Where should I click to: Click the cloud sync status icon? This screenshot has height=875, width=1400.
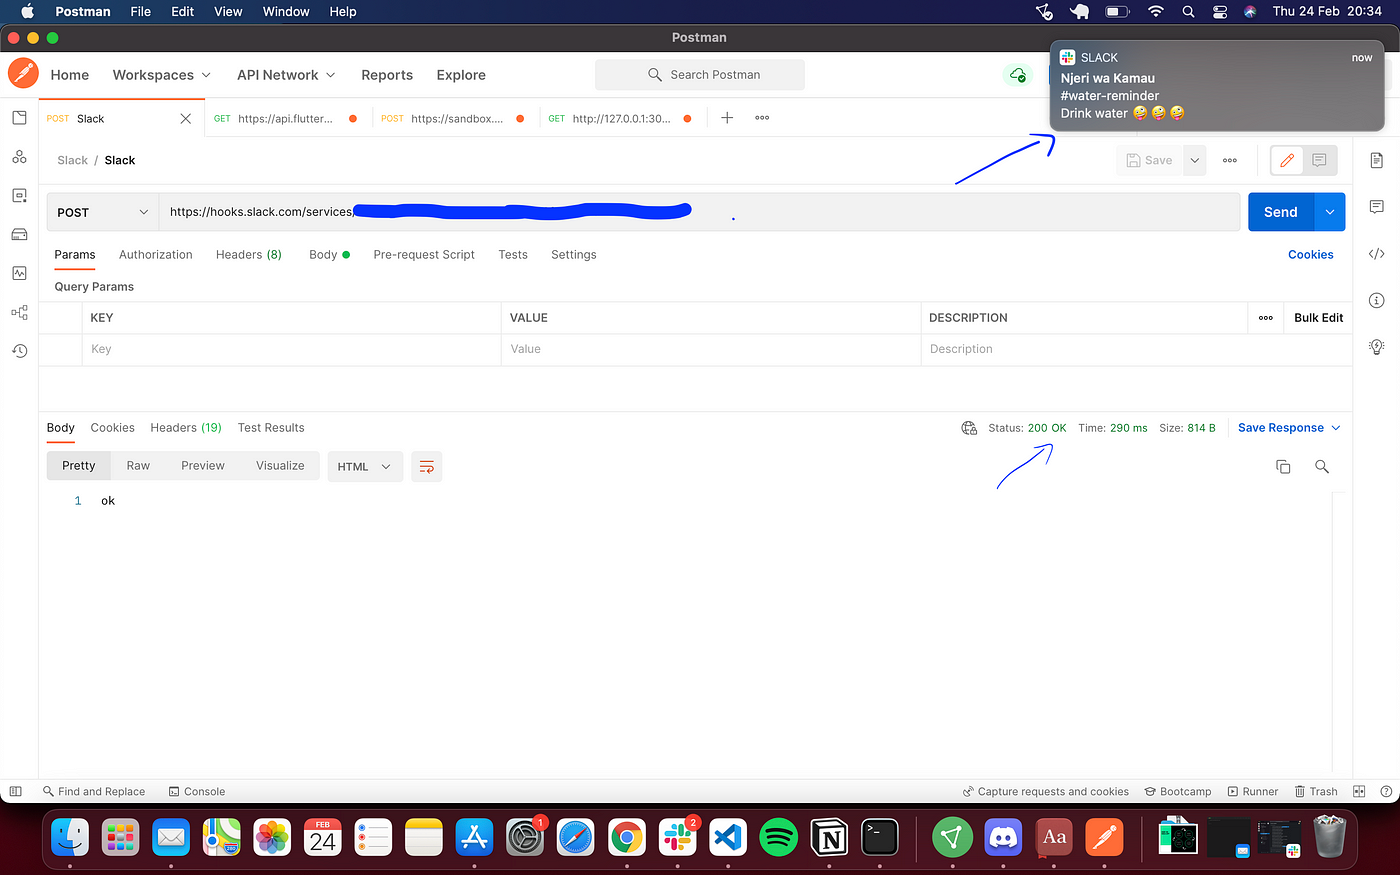1017,75
